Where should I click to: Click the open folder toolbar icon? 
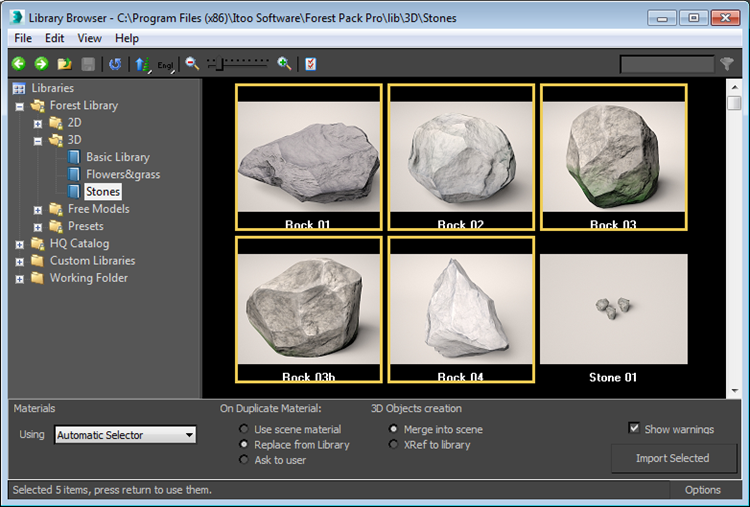[65, 64]
